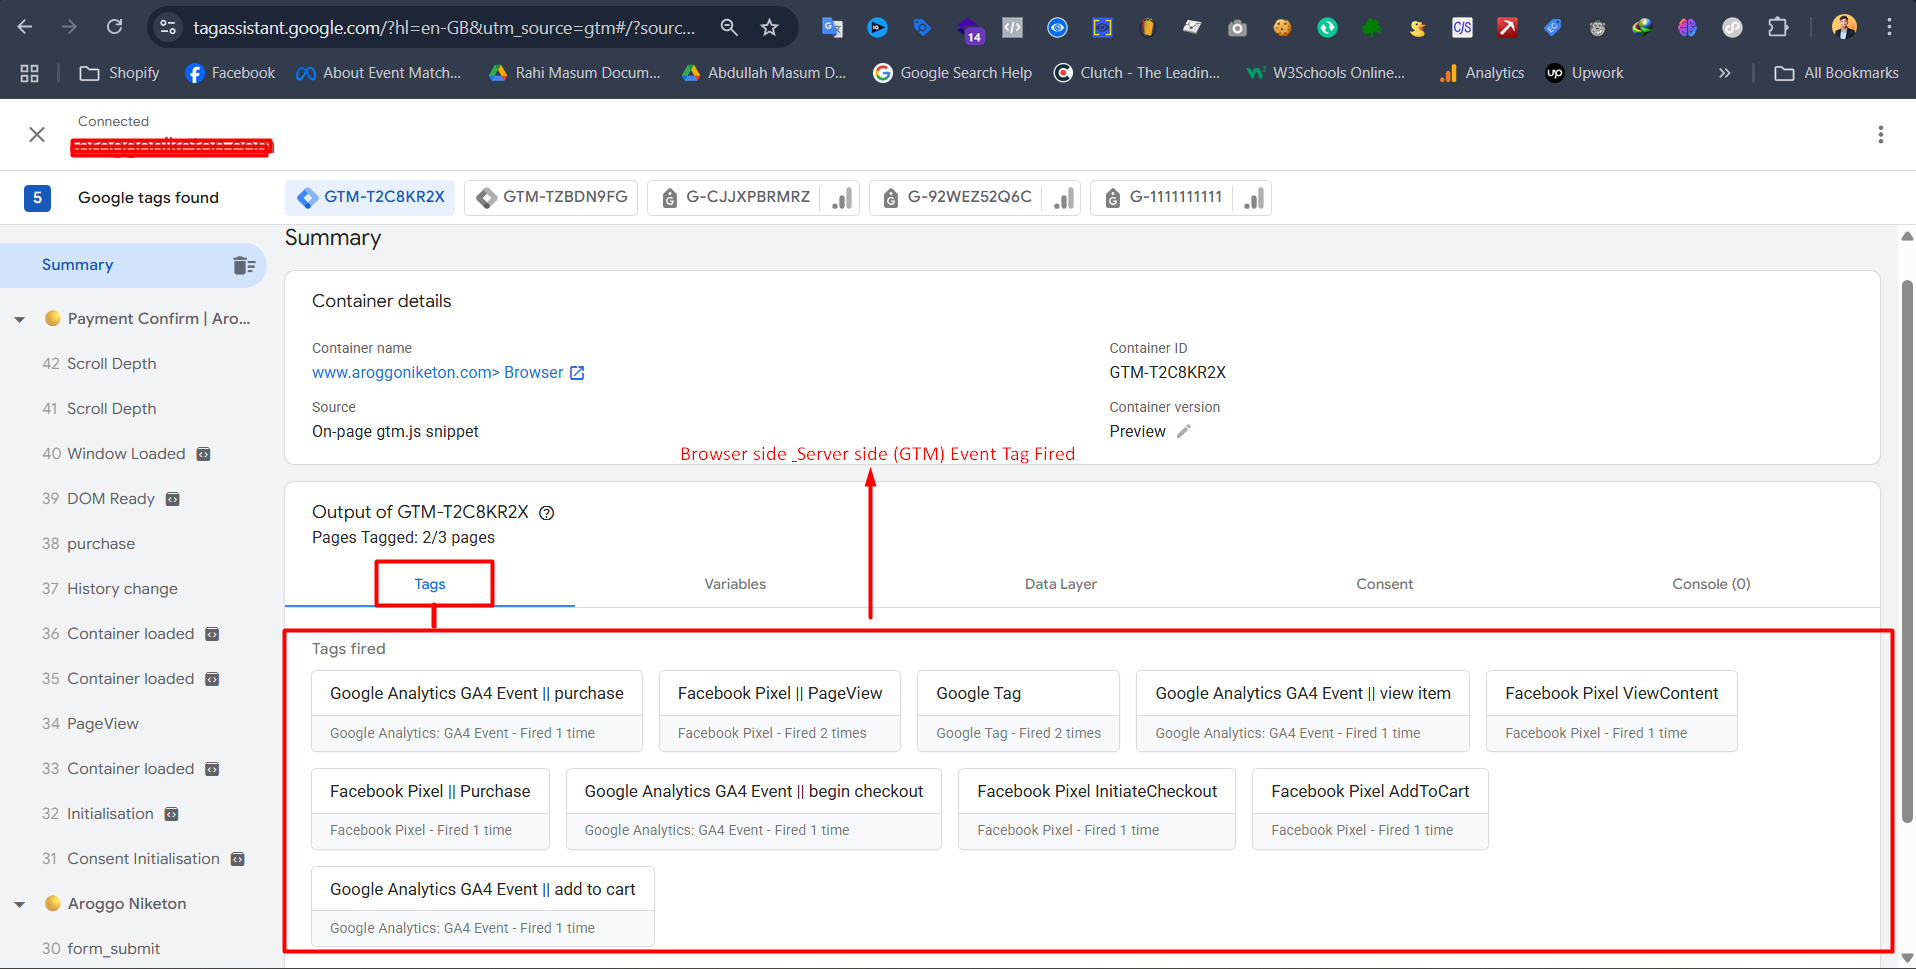Select the GTM-TZBDN9FG container tag

point(553,197)
